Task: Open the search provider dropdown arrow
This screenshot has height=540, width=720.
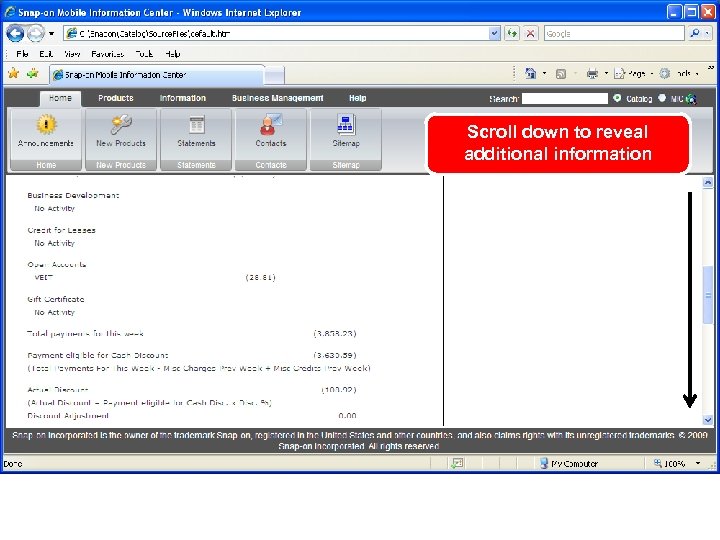Action: (x=707, y=34)
